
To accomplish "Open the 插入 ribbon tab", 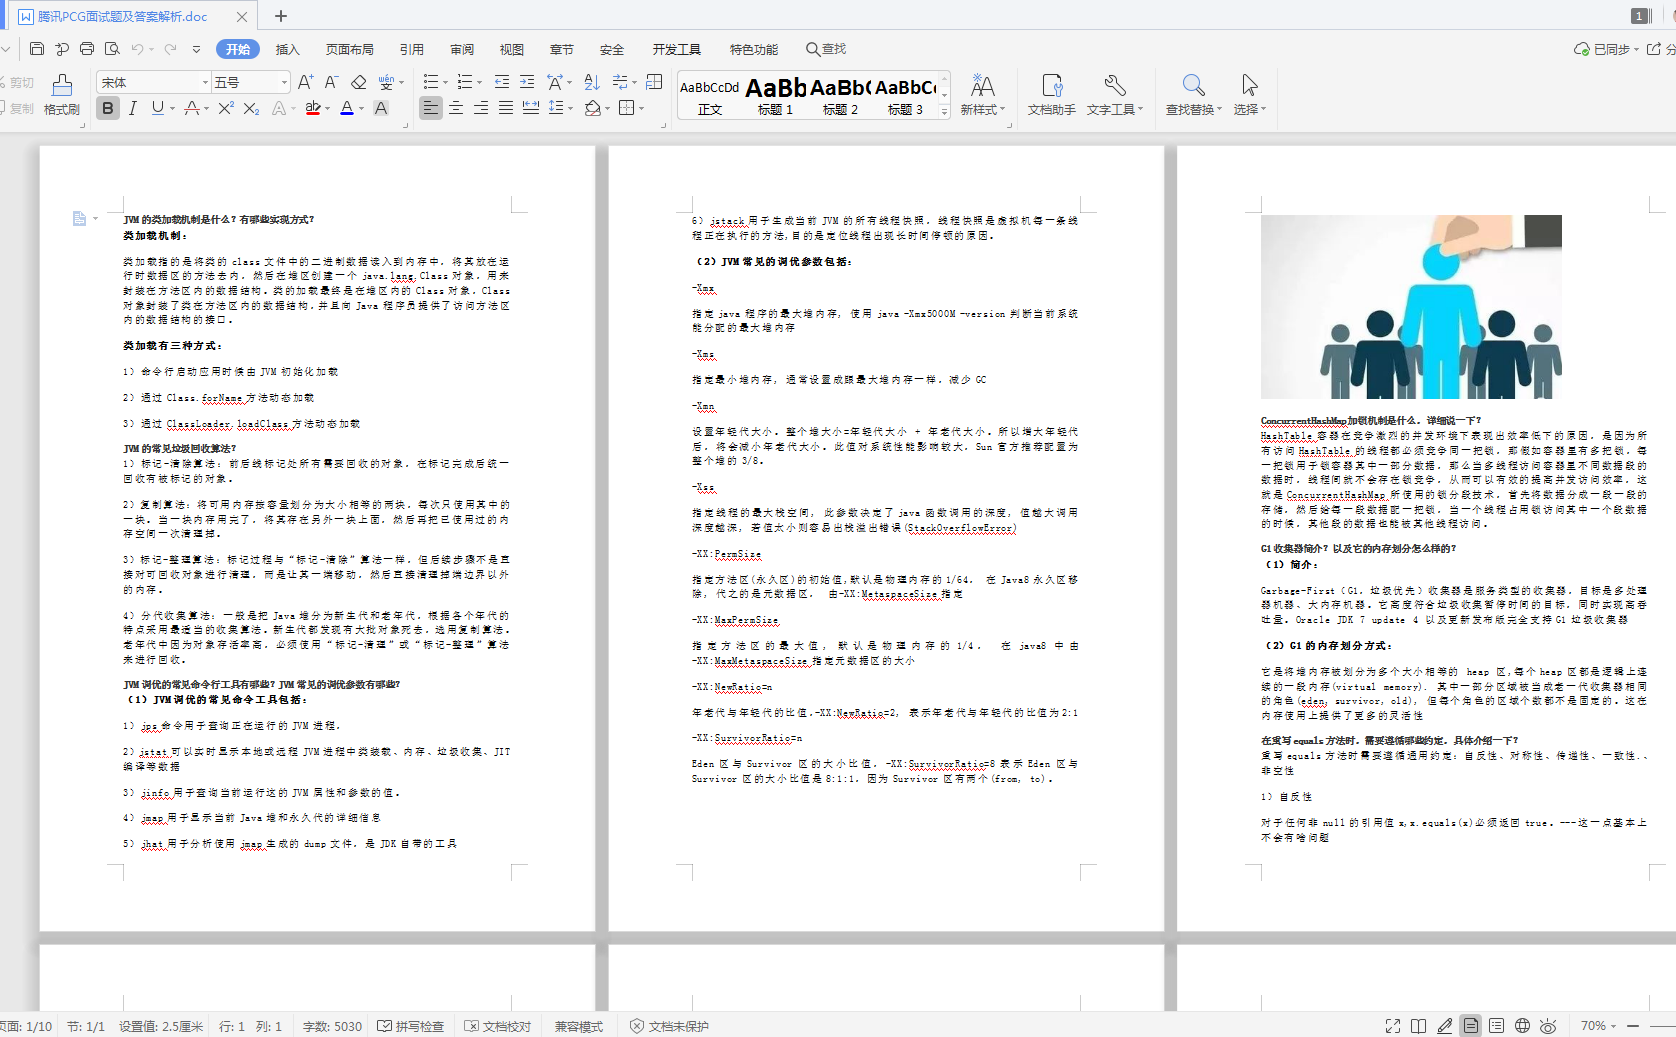I will 288,49.
